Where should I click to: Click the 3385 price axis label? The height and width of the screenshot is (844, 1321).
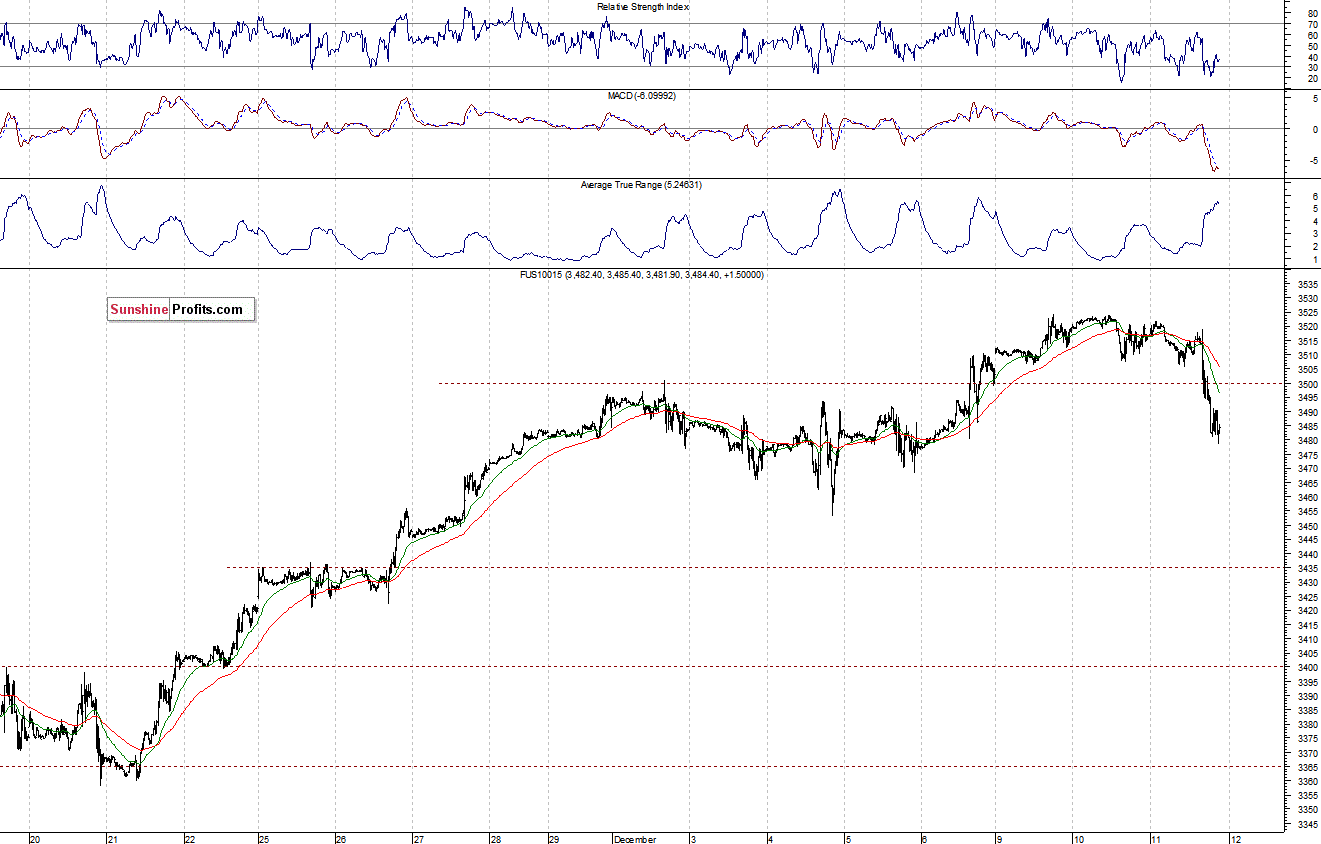[1306, 710]
